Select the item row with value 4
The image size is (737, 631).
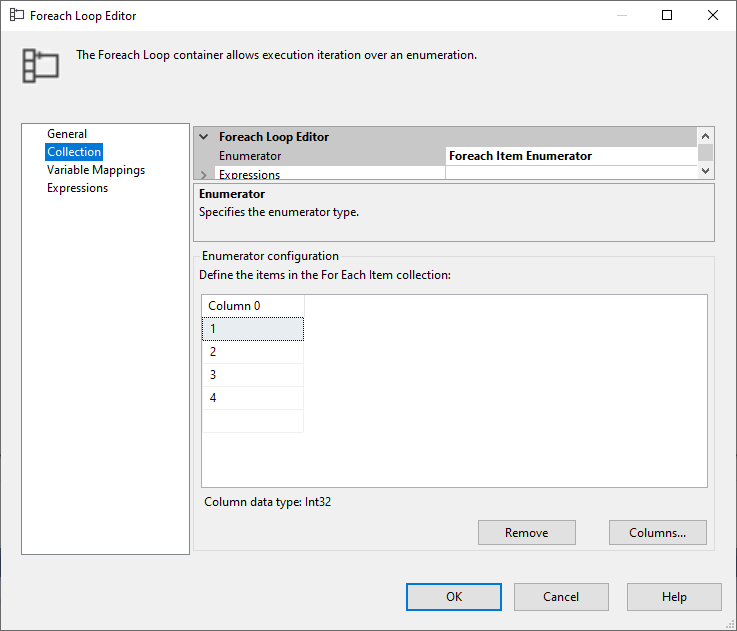click(252, 398)
